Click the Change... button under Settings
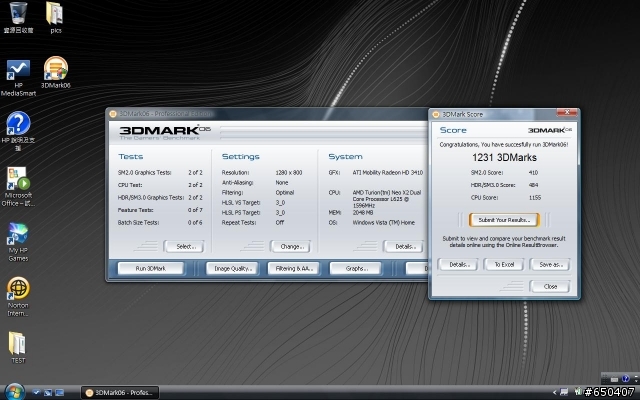 coord(290,247)
